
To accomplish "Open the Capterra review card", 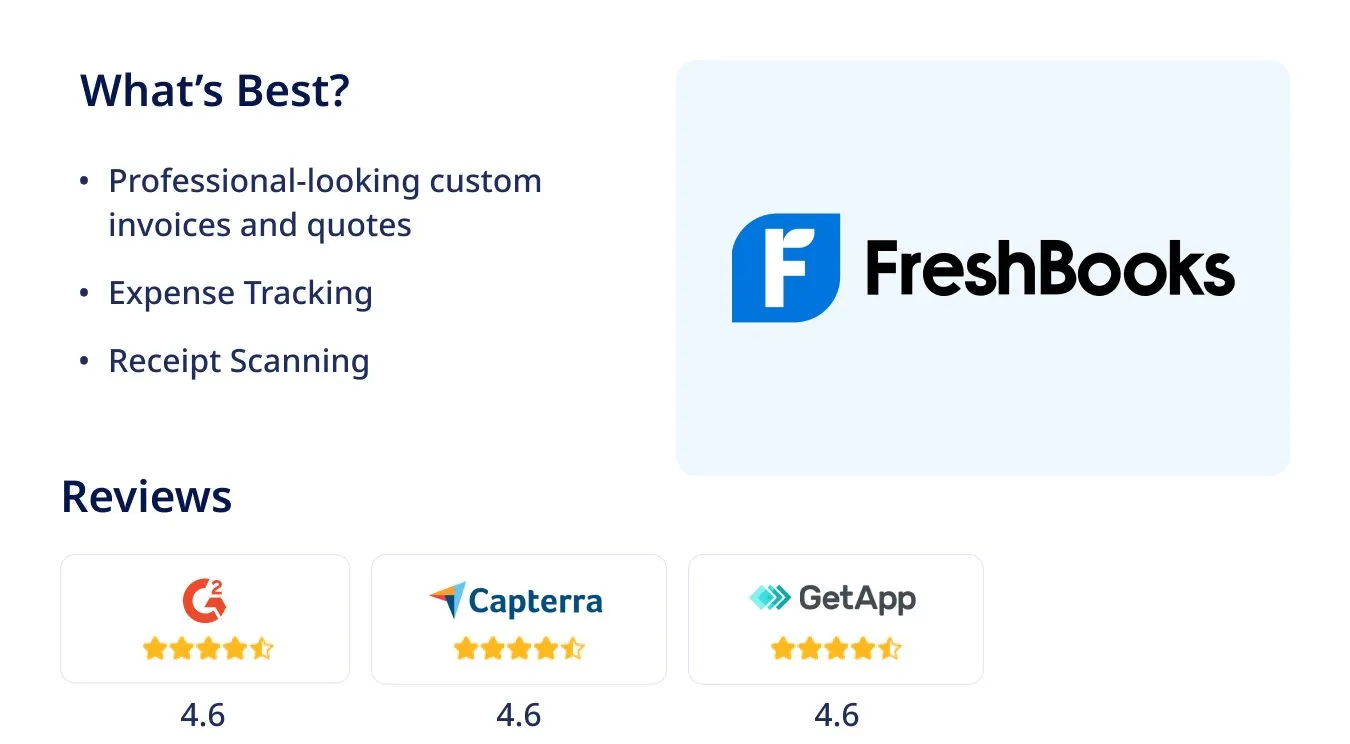I will coord(519,619).
